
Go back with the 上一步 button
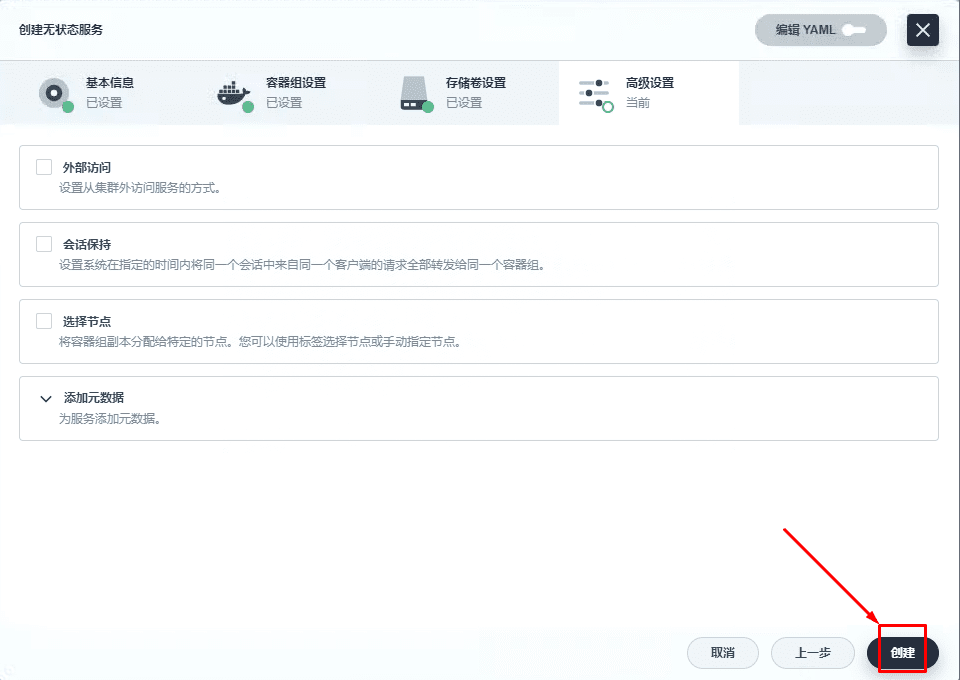pos(812,653)
